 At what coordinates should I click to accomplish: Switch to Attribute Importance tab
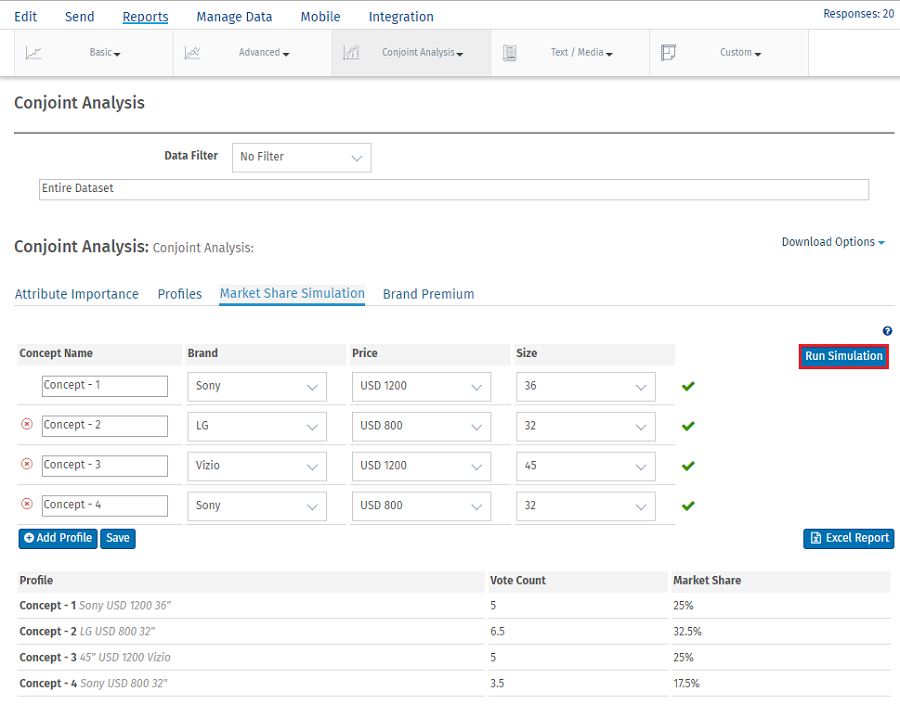[77, 294]
